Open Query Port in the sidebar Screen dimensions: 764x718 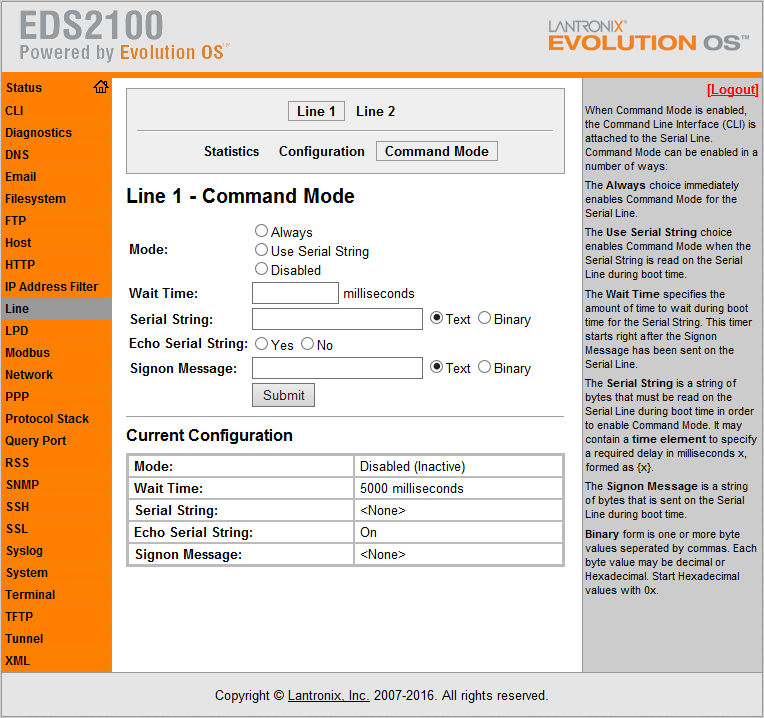pos(57,440)
